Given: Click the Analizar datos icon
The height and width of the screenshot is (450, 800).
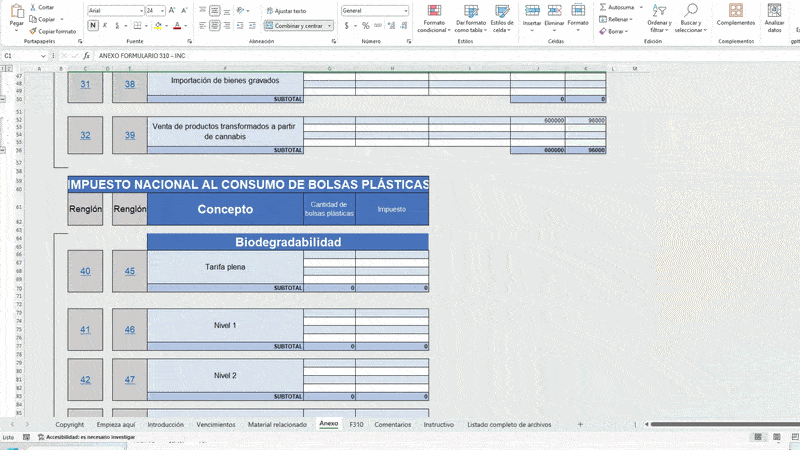Looking at the screenshot, I should pos(774,12).
